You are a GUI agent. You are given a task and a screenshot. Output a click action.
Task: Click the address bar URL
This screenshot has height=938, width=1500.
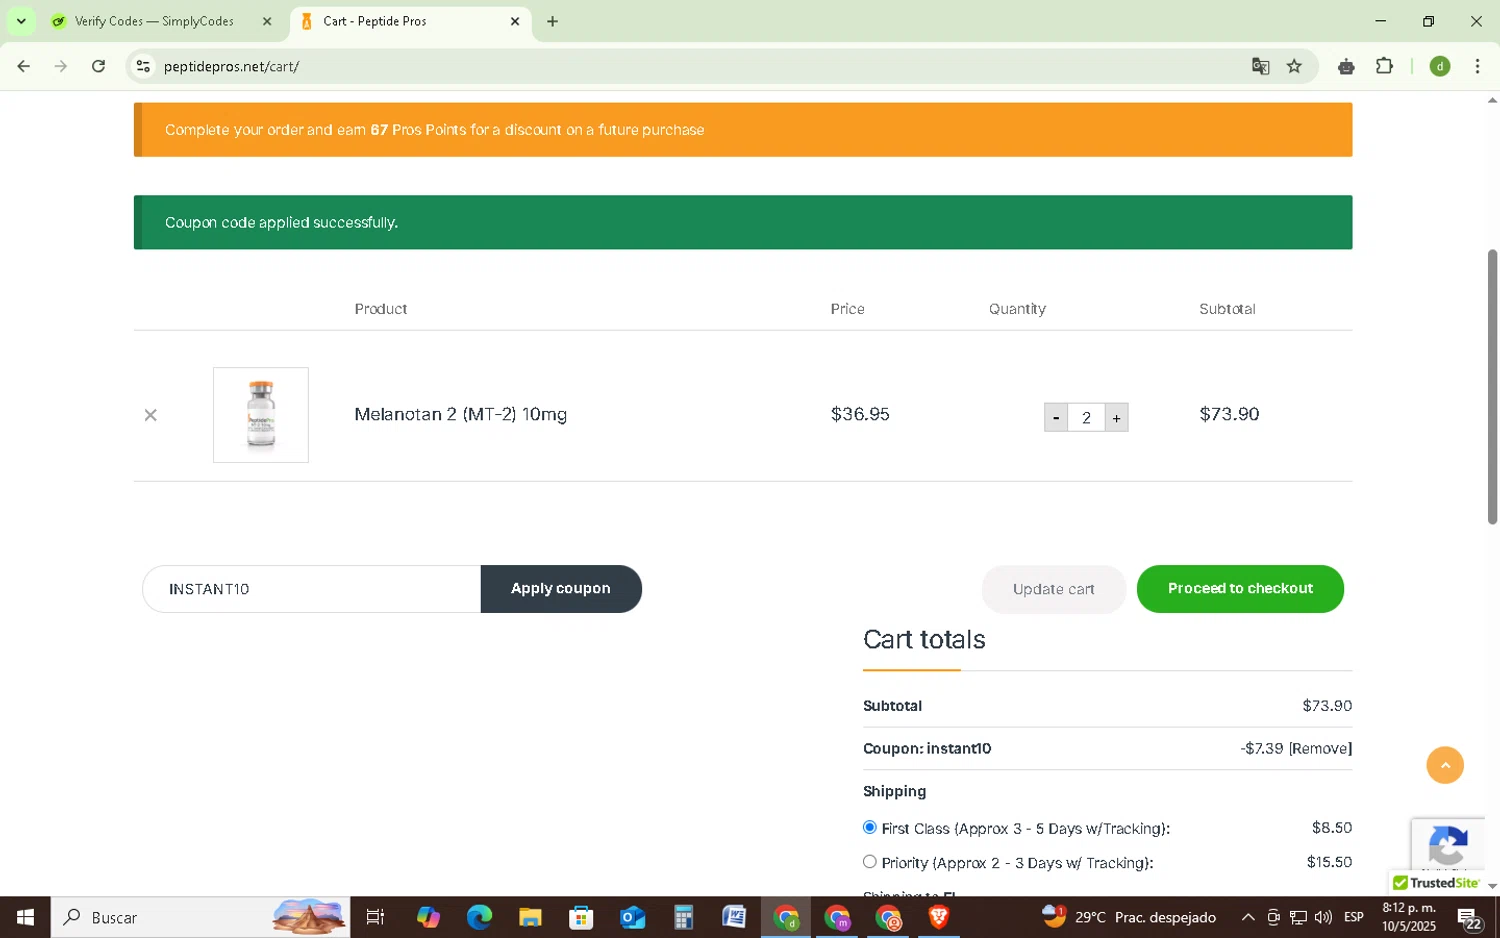coord(232,67)
